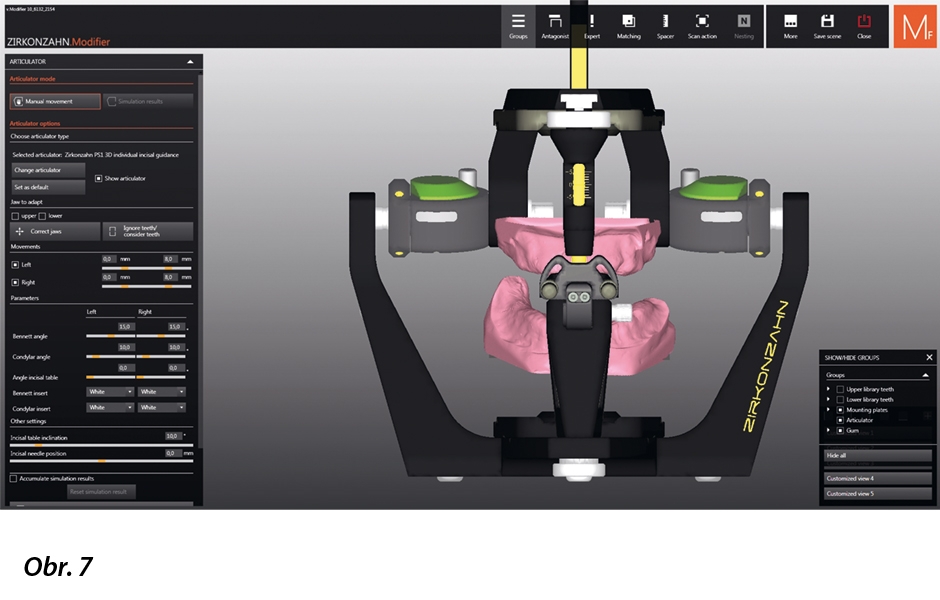Click the Change articulator button
The height and width of the screenshot is (600, 940).
pyautogui.click(x=48, y=170)
